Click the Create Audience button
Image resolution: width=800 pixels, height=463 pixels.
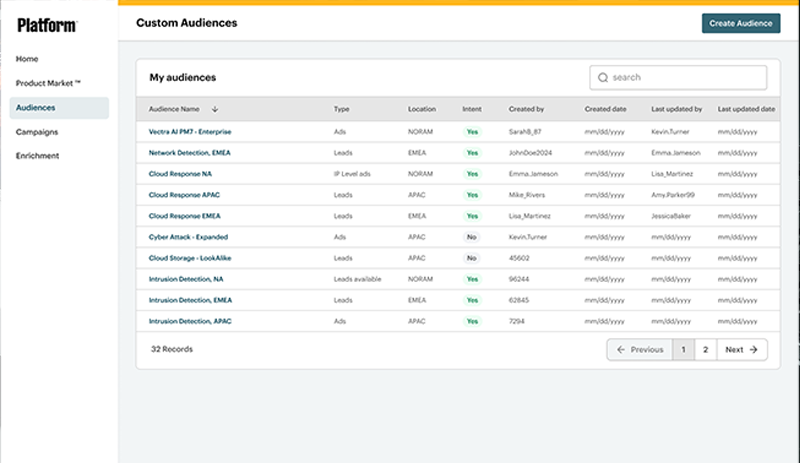740,23
